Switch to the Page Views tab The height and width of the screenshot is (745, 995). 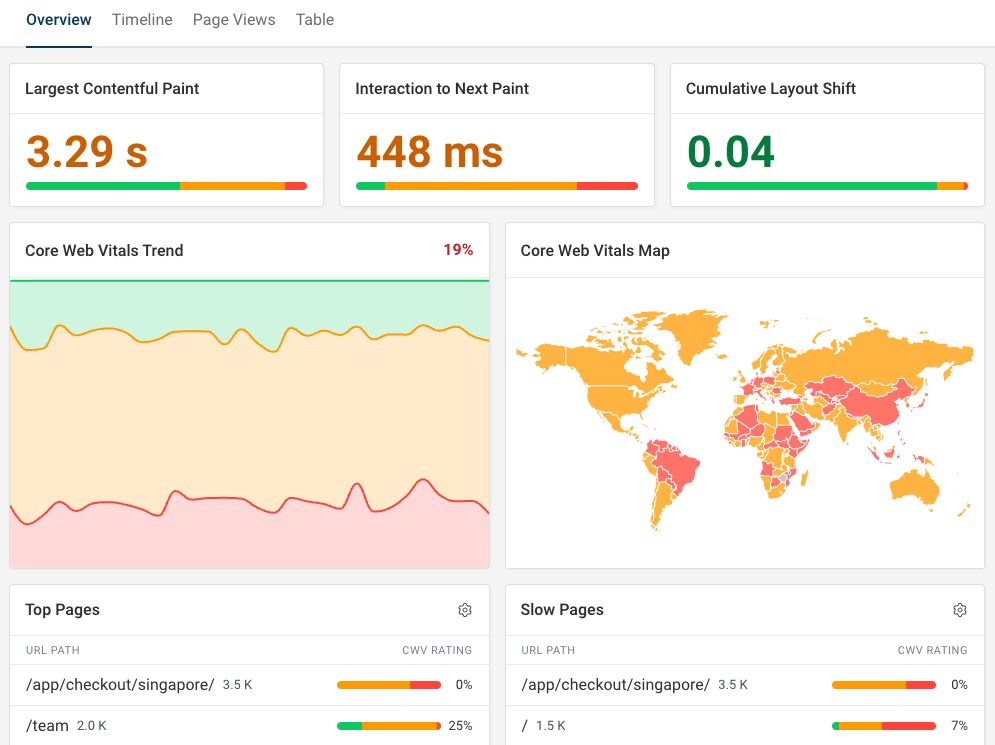point(234,19)
